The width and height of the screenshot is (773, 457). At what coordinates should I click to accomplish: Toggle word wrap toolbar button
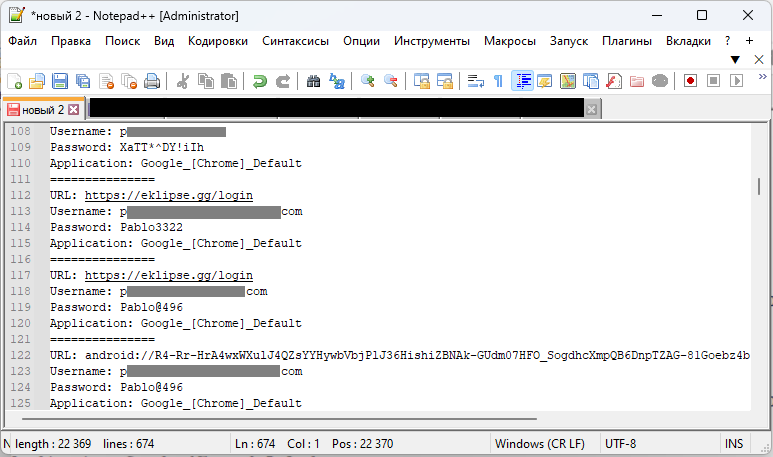click(x=476, y=81)
